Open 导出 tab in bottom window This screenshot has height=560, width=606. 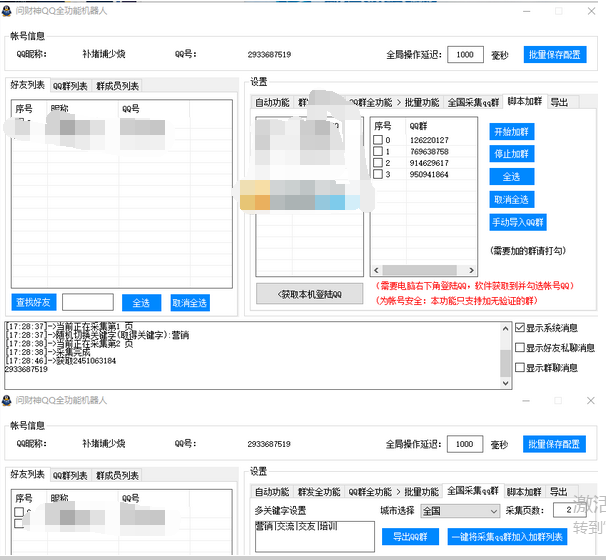coord(558,492)
